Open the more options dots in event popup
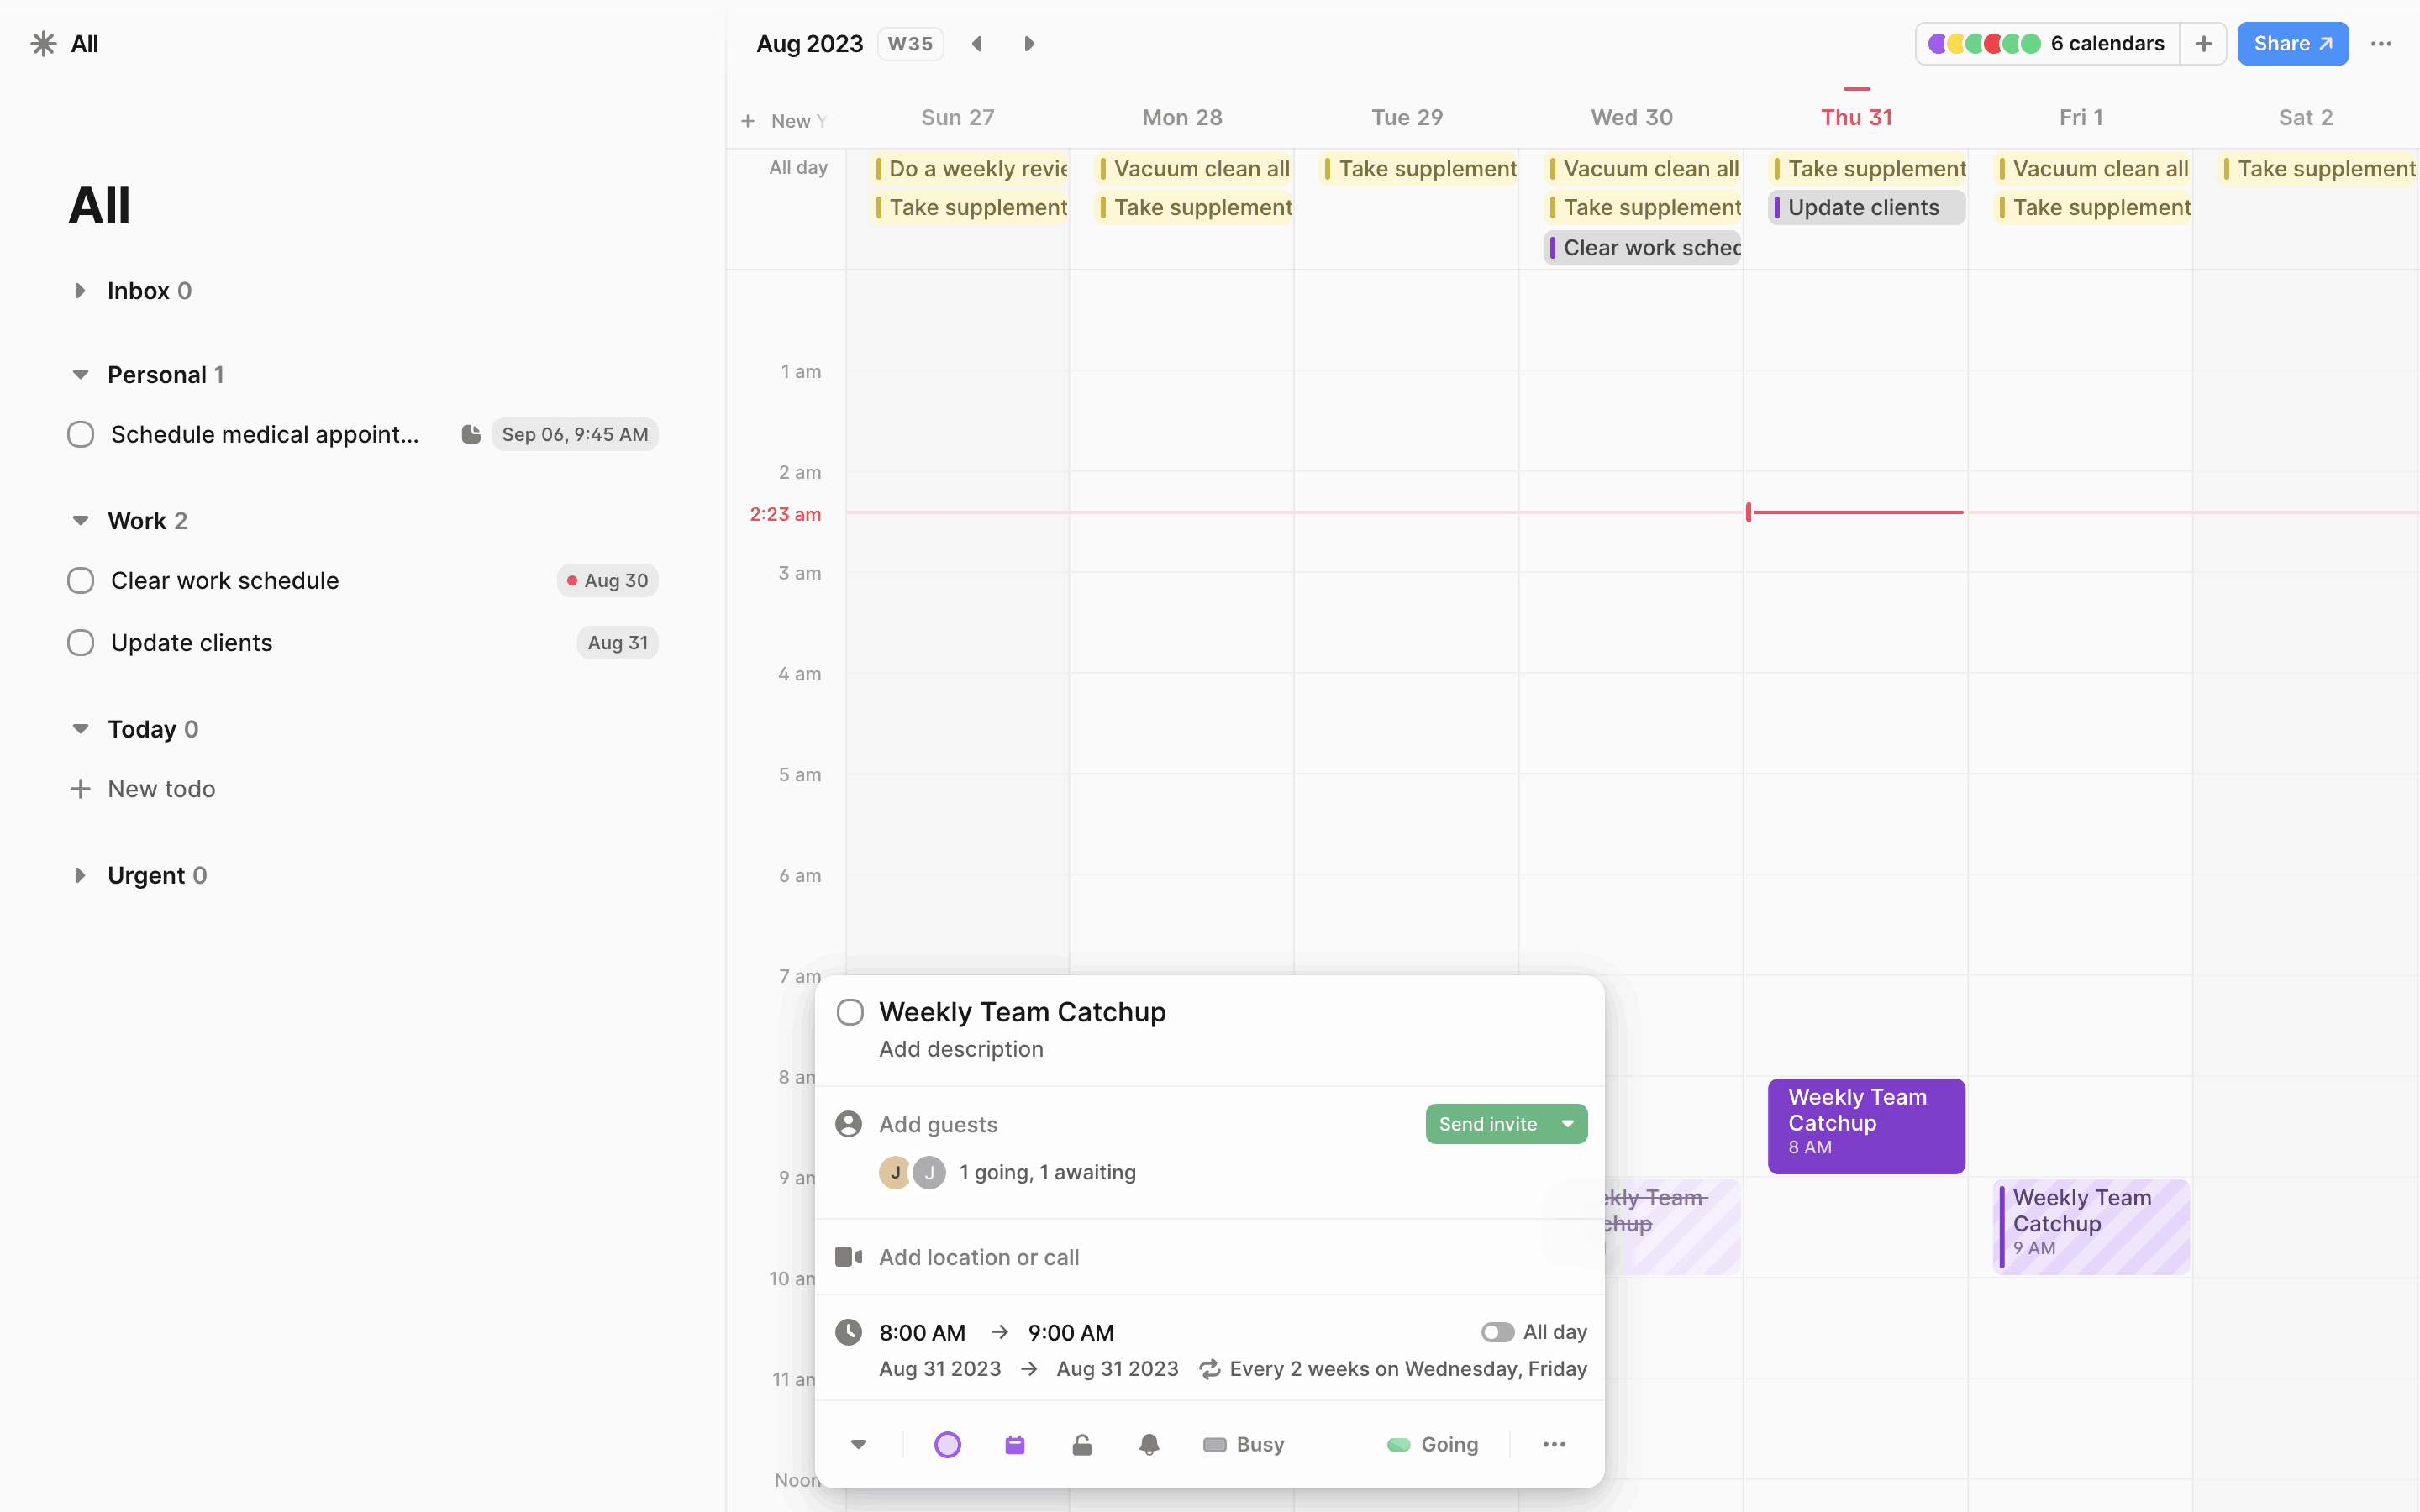The height and width of the screenshot is (1512, 2420). (x=1554, y=1444)
